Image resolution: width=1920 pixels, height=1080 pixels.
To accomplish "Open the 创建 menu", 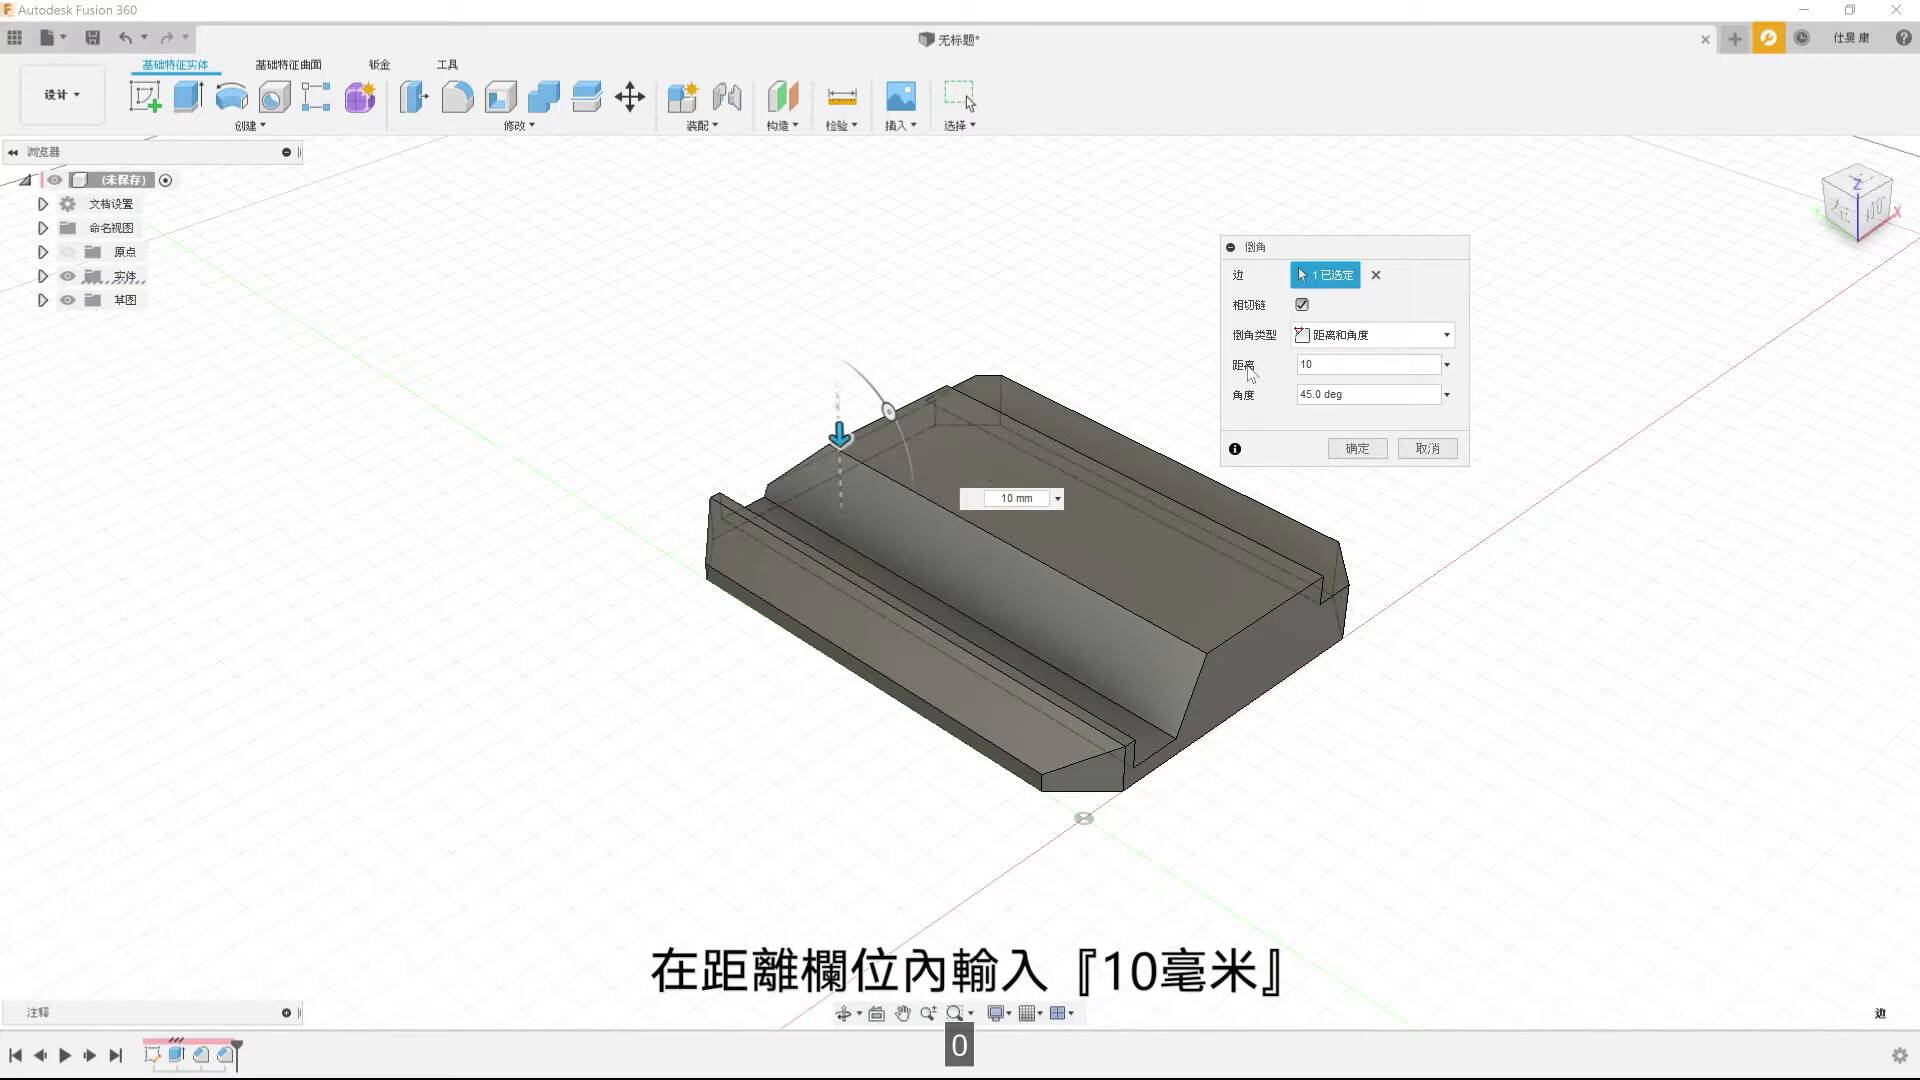I will pos(250,126).
